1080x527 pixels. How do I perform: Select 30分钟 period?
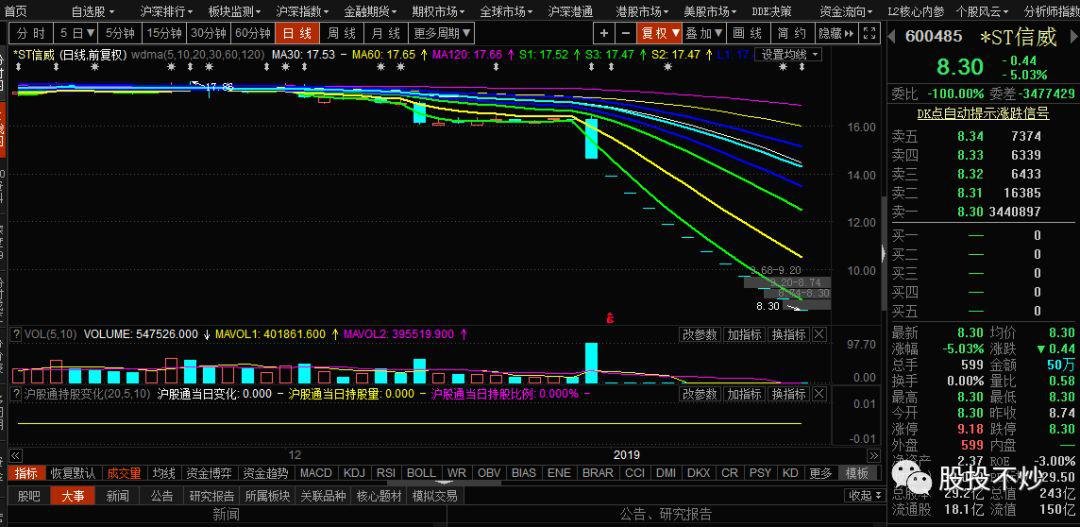(x=208, y=32)
